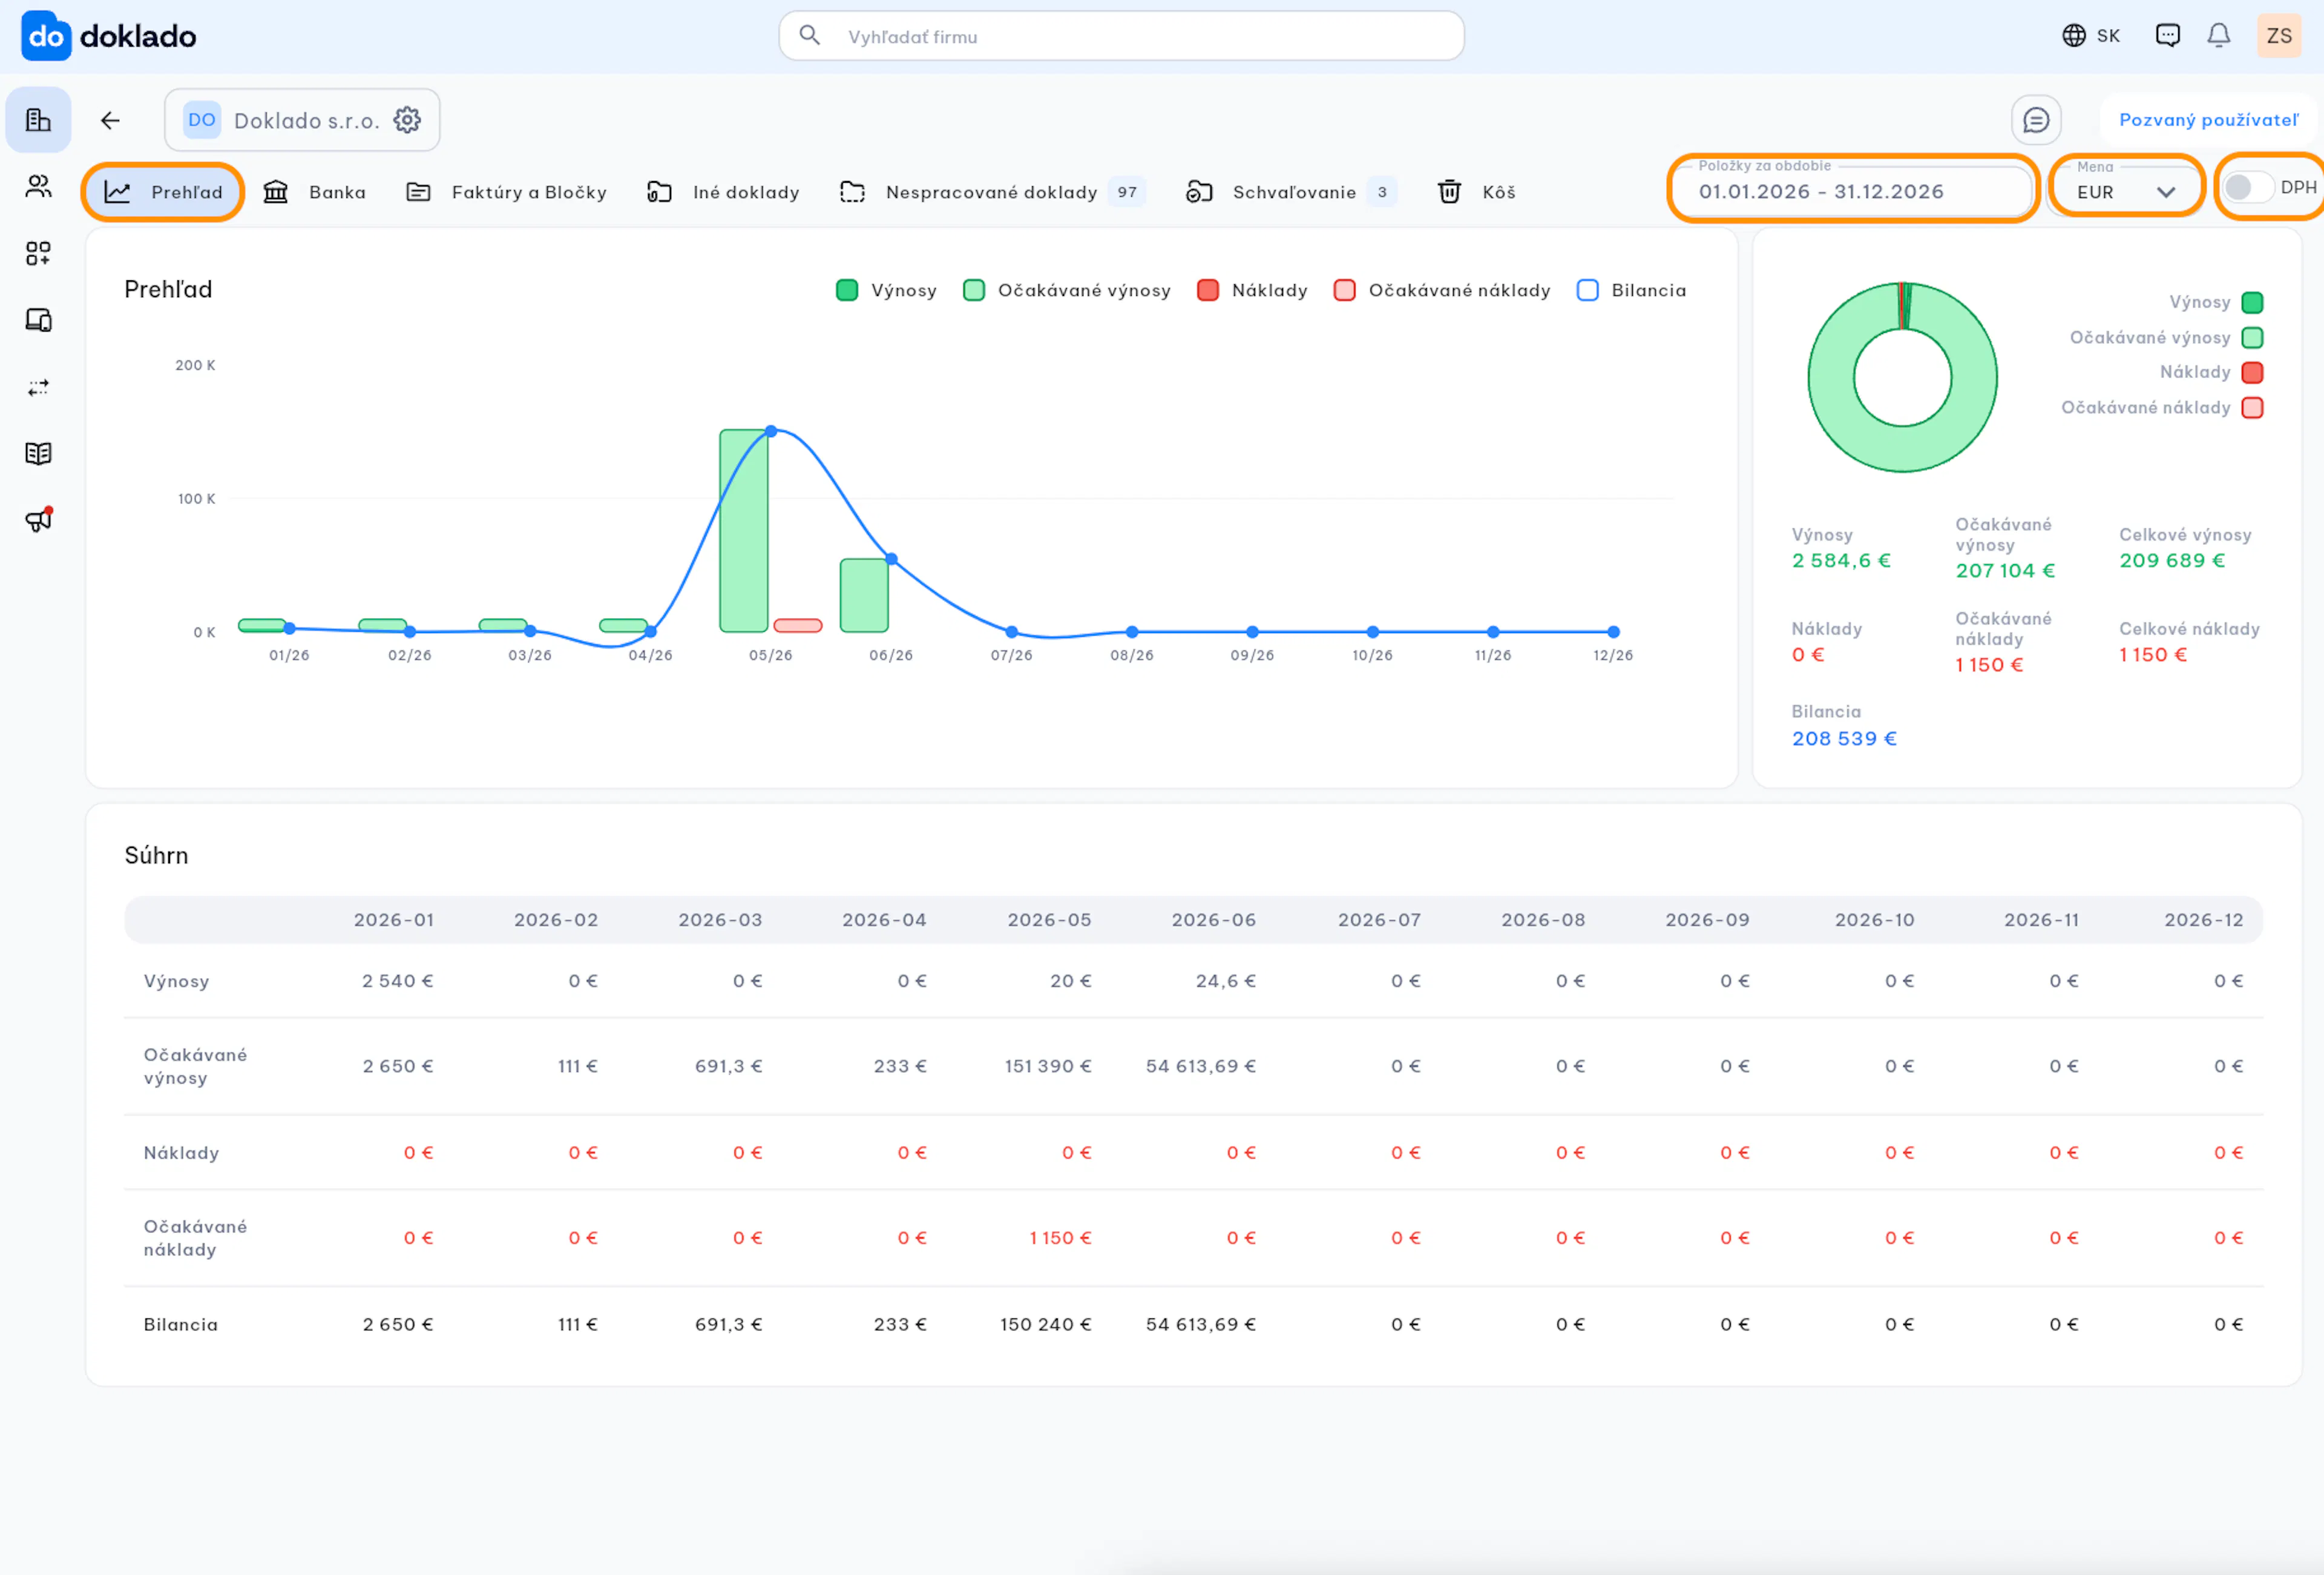Toggle the DPH switch

click(2247, 187)
